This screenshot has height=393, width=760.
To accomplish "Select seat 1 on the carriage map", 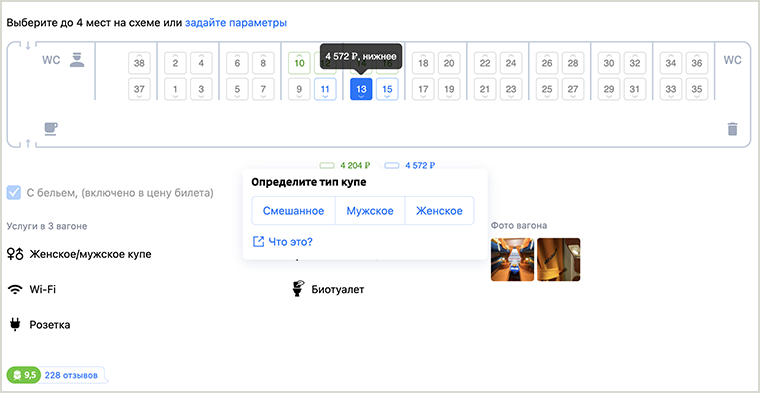I will (x=175, y=89).
